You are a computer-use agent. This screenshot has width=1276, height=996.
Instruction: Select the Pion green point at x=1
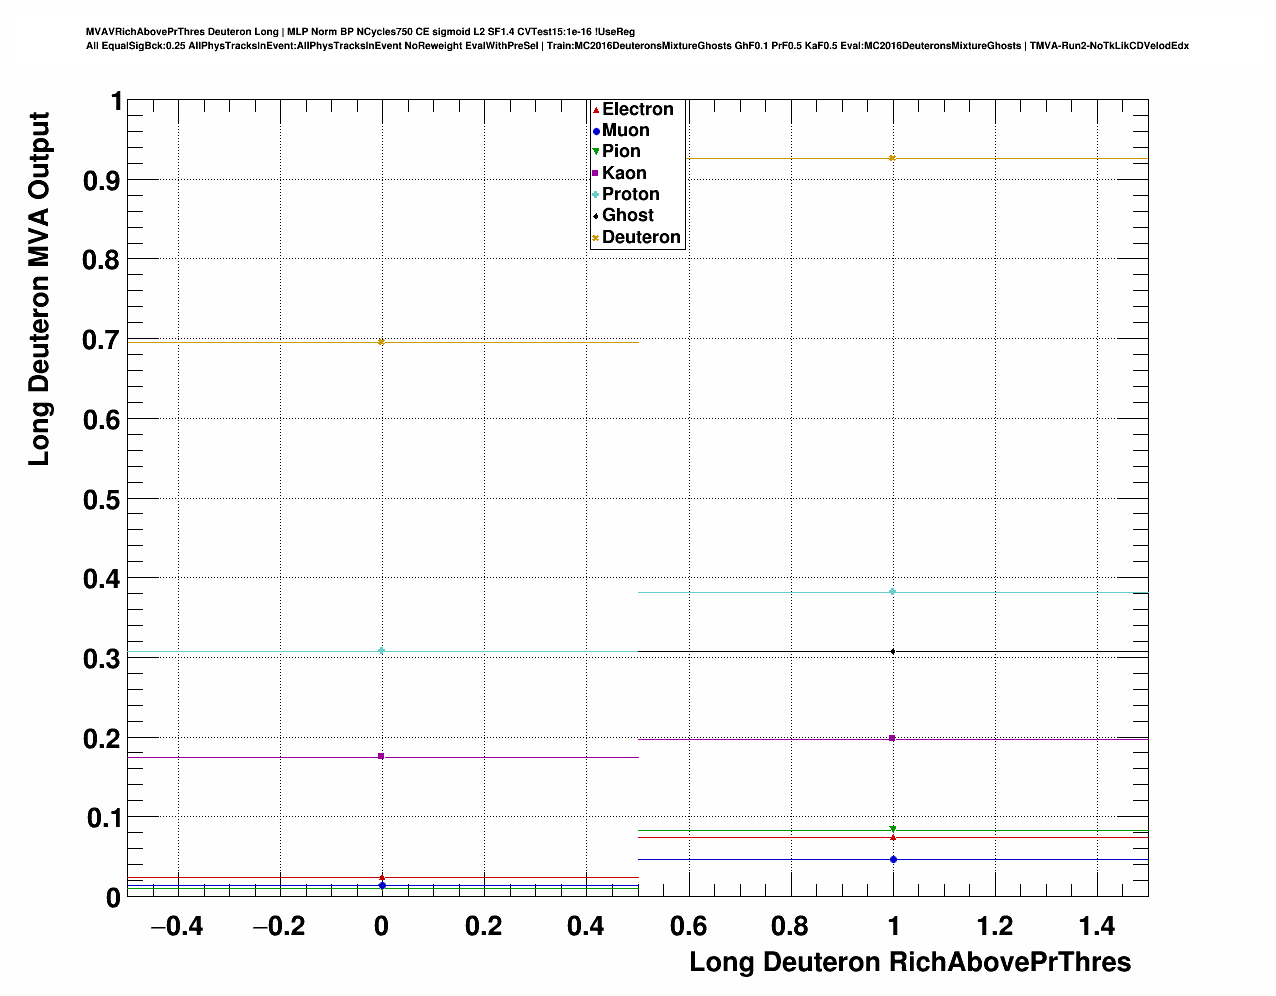(x=893, y=829)
